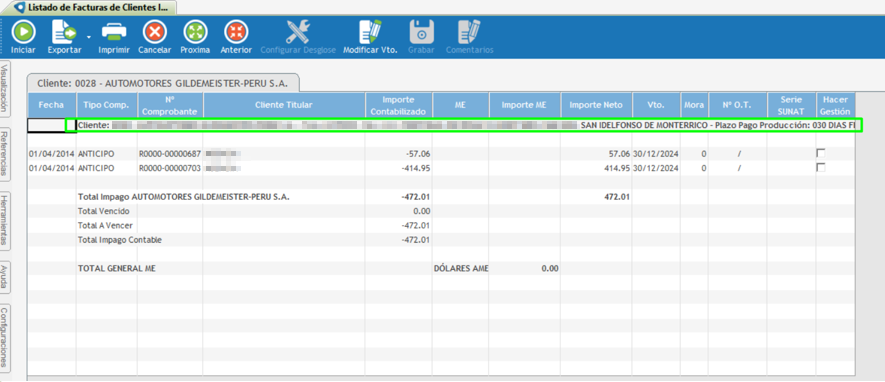Click Configurar Desglose tools icon
885x382 pixels.
(297, 32)
